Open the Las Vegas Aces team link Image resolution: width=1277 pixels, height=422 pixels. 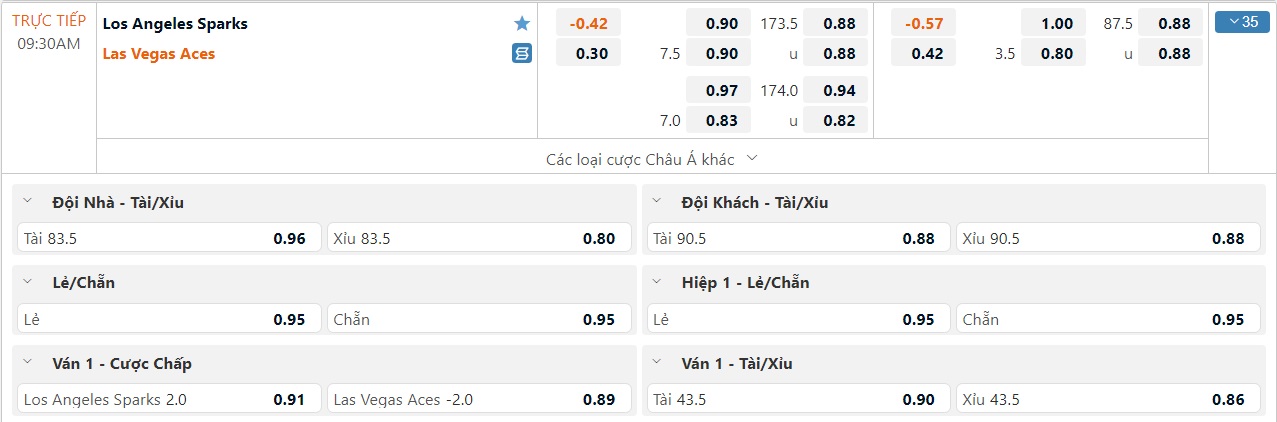pyautogui.click(x=159, y=54)
